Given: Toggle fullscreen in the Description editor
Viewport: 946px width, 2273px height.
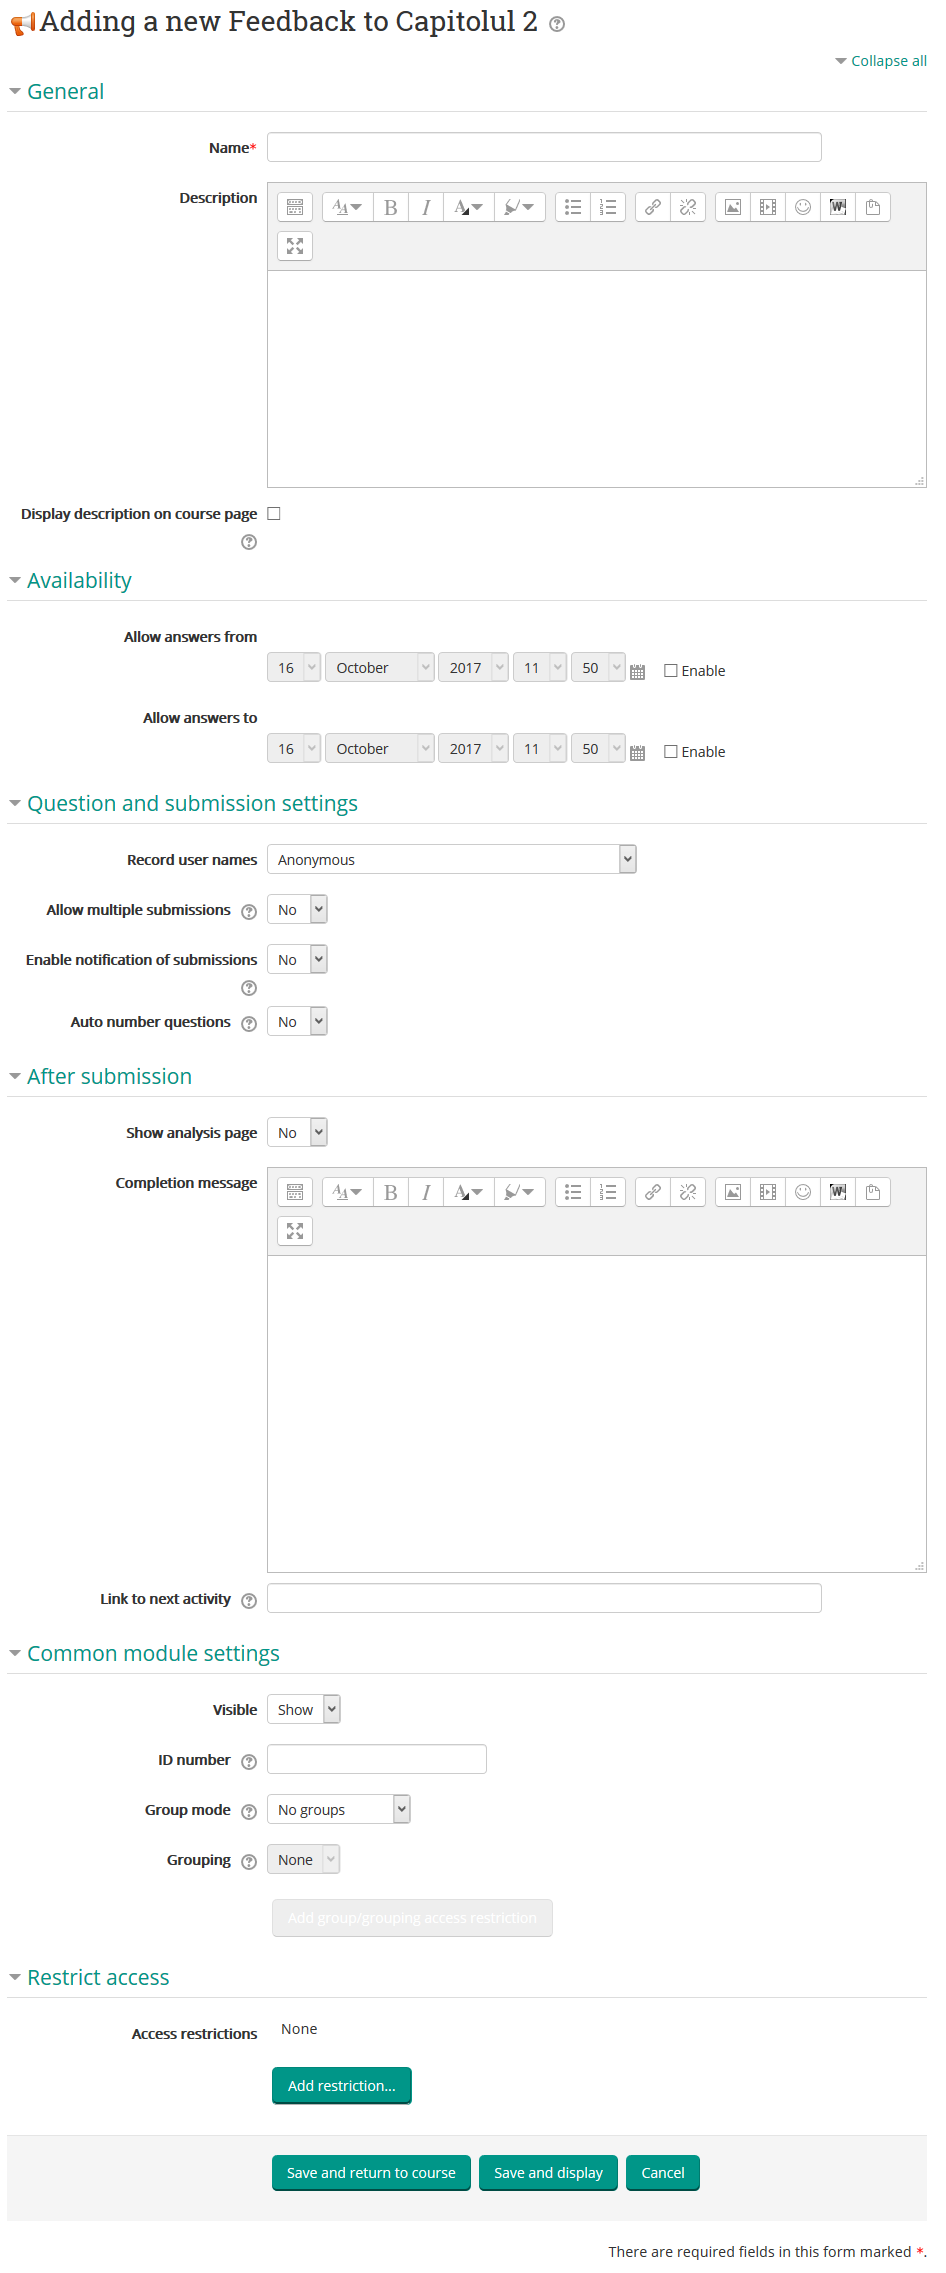Looking at the screenshot, I should [295, 246].
